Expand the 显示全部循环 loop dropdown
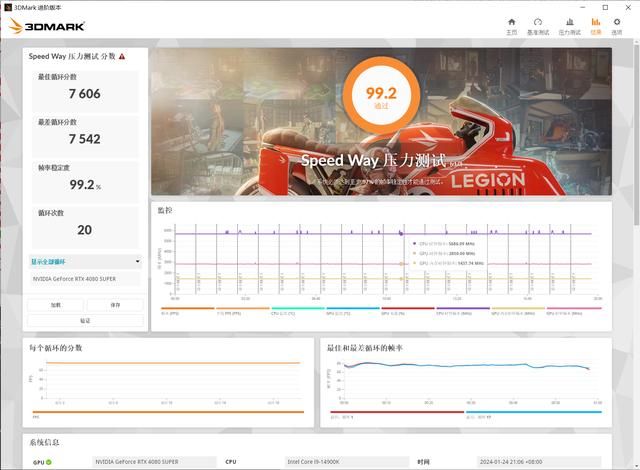Image resolution: width=640 pixels, height=470 pixels. coord(85,262)
